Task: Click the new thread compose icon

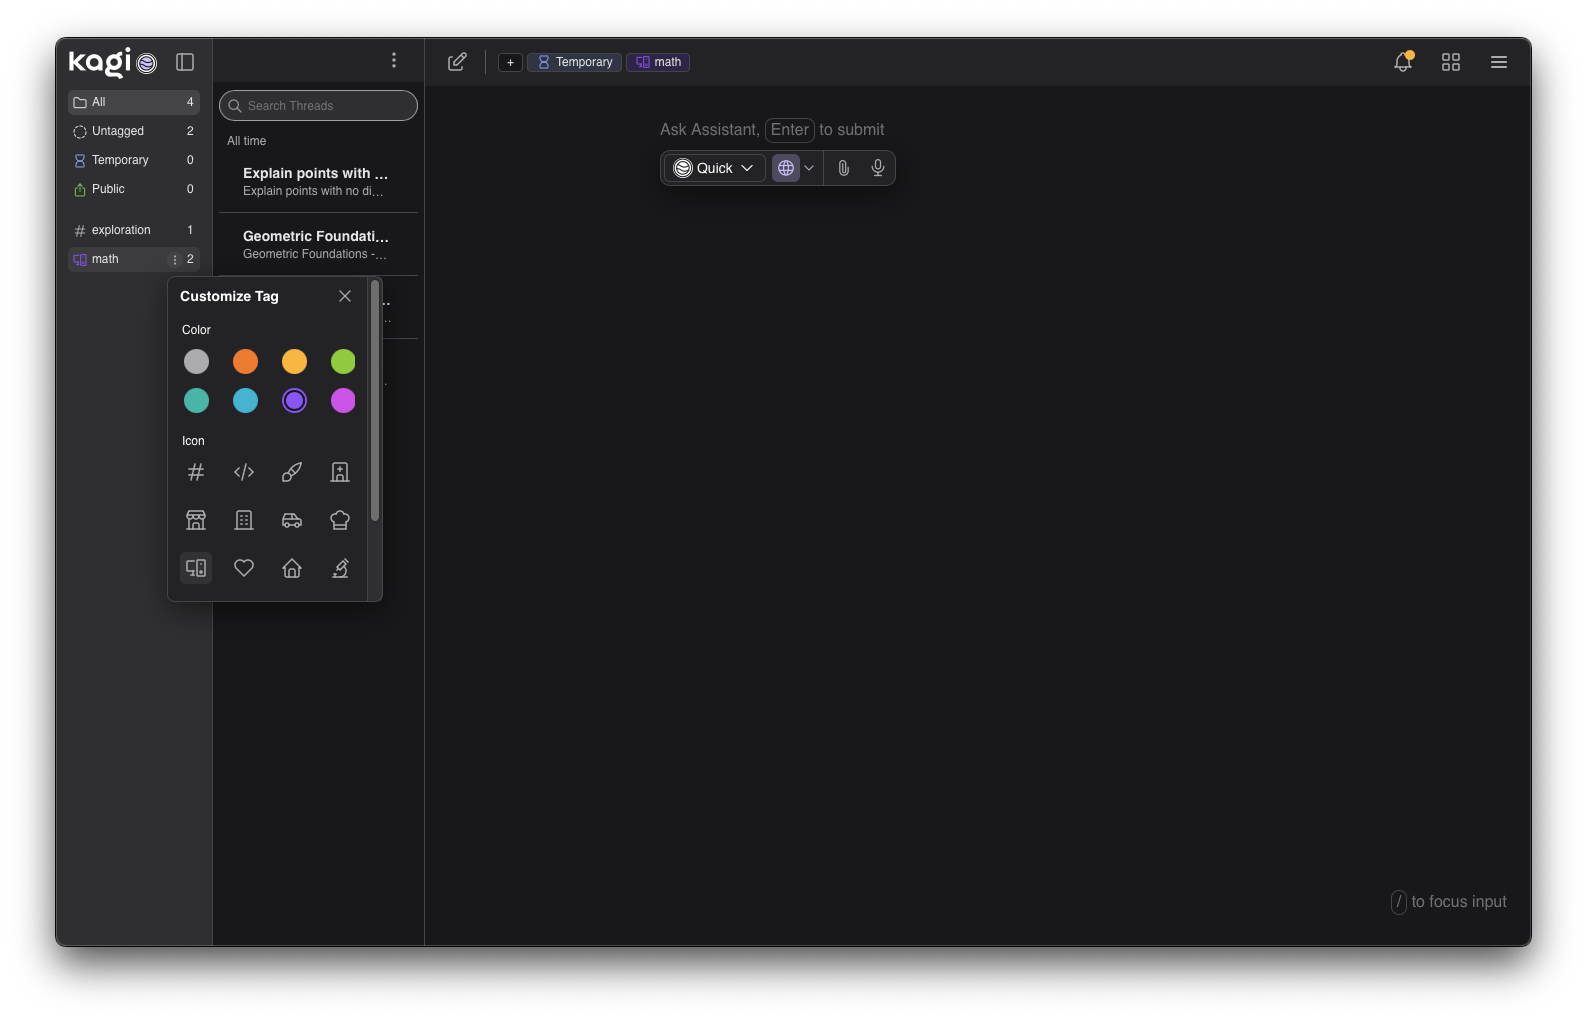Action: click(x=457, y=62)
